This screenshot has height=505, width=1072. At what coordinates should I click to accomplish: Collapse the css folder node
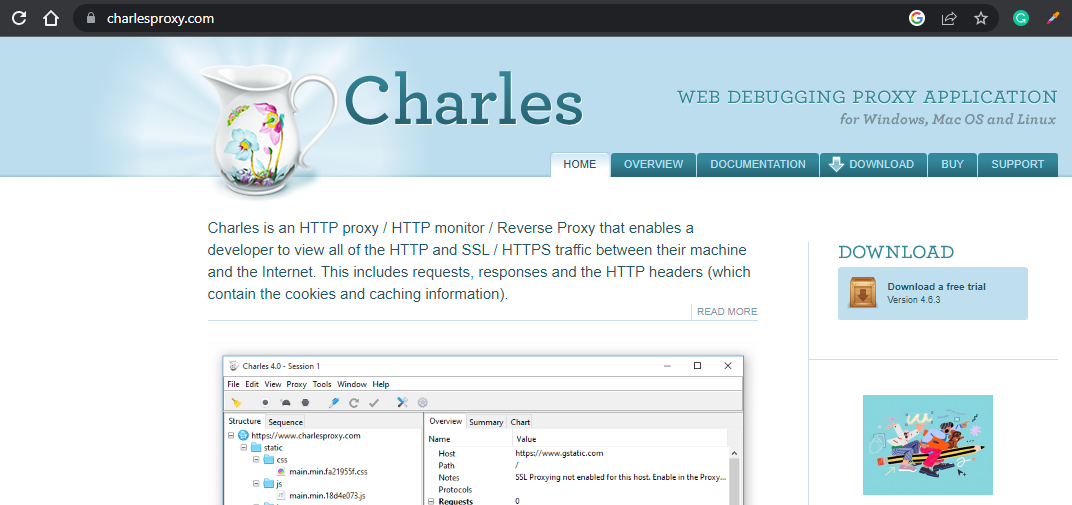coord(256,459)
